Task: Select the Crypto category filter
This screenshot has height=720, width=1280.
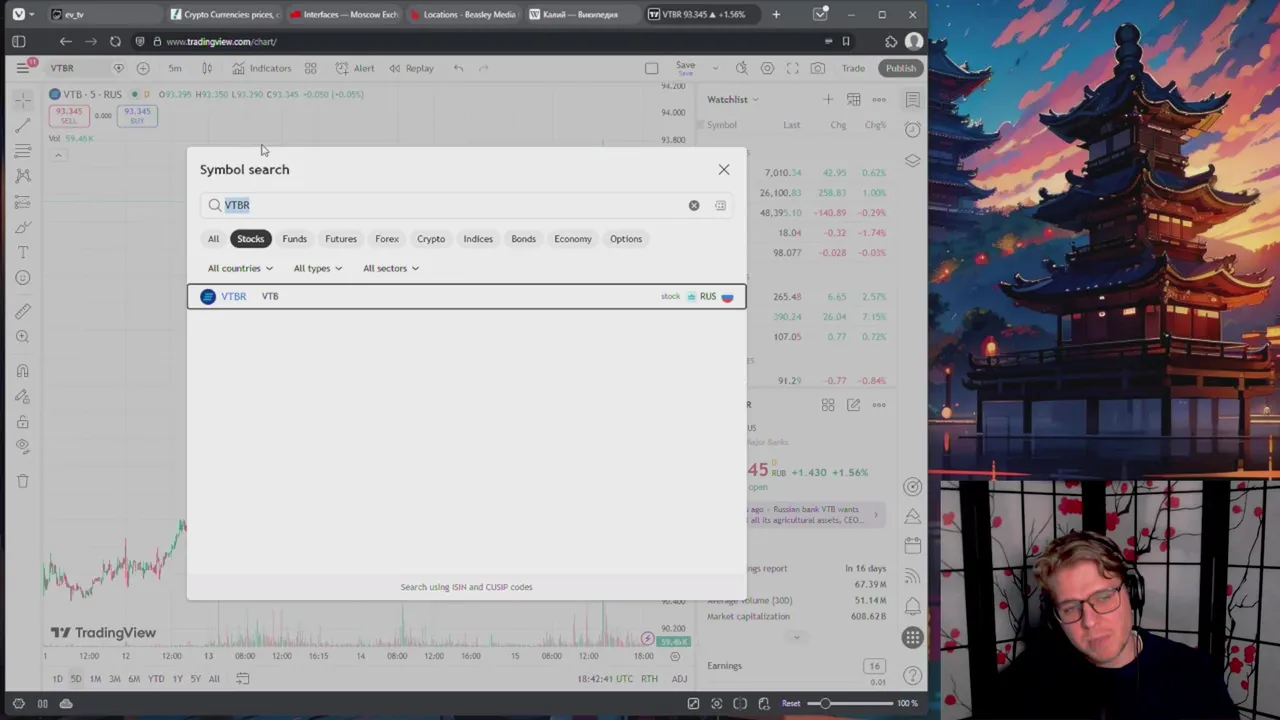Action: pyautogui.click(x=431, y=239)
